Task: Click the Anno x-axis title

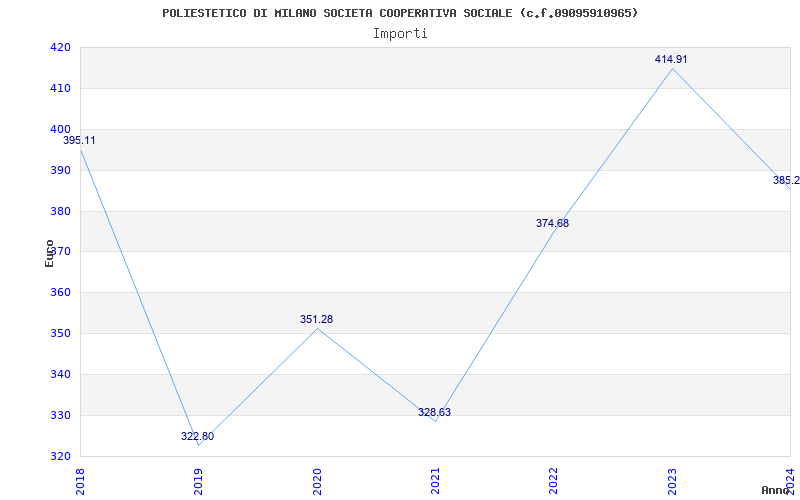Action: point(775,490)
